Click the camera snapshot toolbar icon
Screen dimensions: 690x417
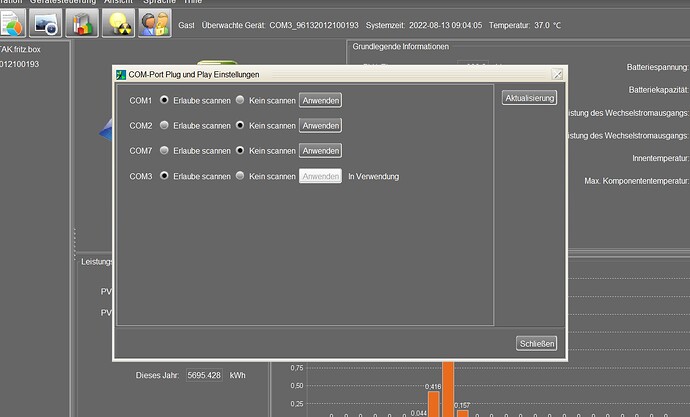tap(46, 23)
